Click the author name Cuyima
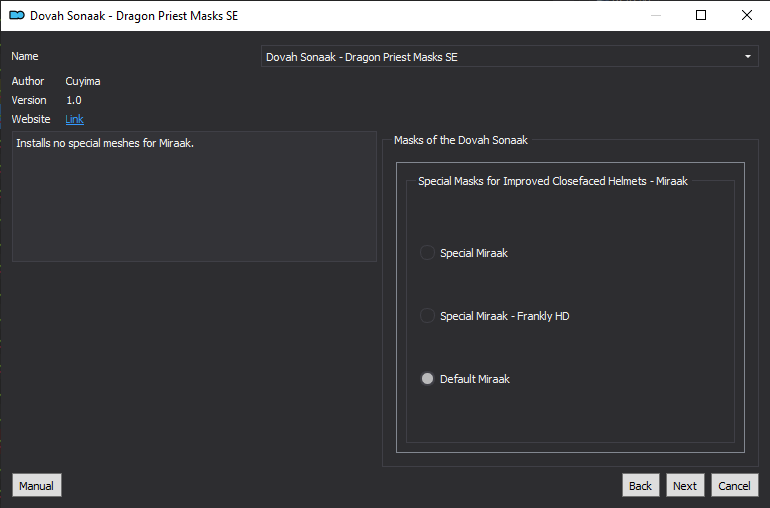The width and height of the screenshot is (770, 508). point(82,82)
